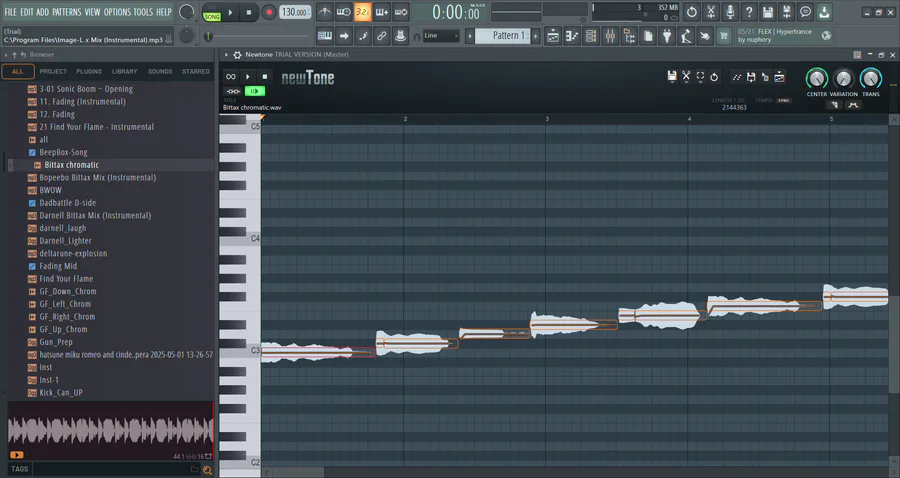Toggle multilink to controllers icon
Image resolution: width=900 pixels, height=478 pixels.
coord(401,36)
